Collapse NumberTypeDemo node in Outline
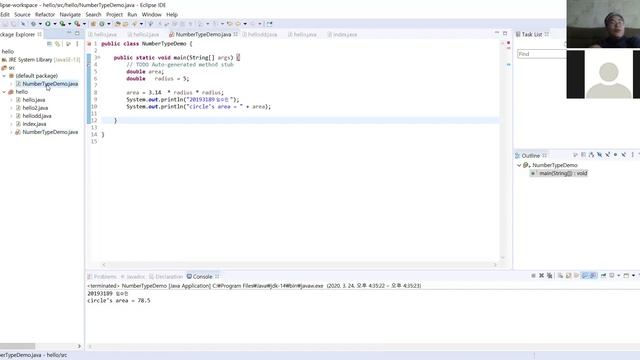Screen dimensions: 640x360 519,165
